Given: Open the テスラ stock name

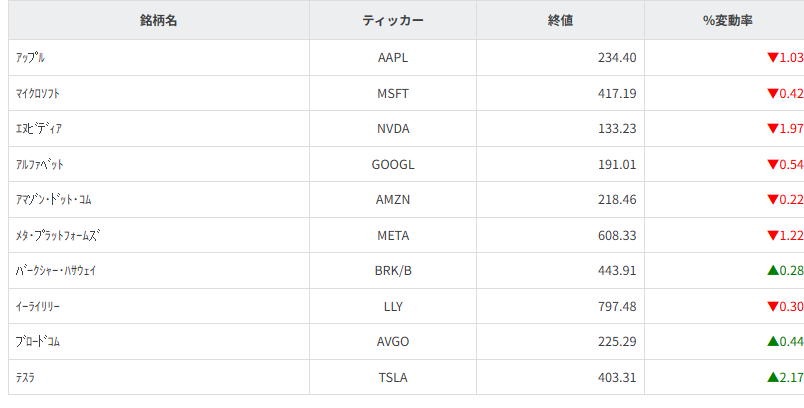Looking at the screenshot, I should [27, 378].
